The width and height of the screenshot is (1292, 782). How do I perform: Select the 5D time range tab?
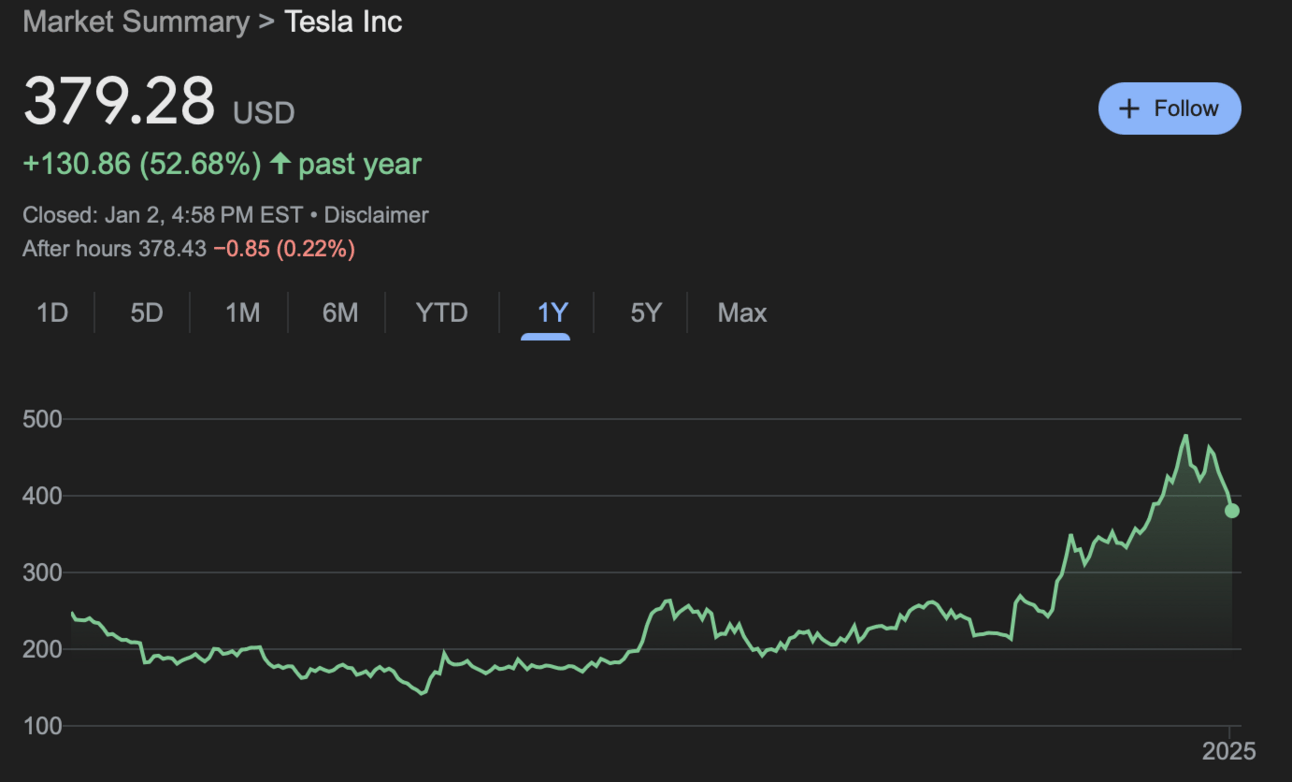pyautogui.click(x=146, y=313)
